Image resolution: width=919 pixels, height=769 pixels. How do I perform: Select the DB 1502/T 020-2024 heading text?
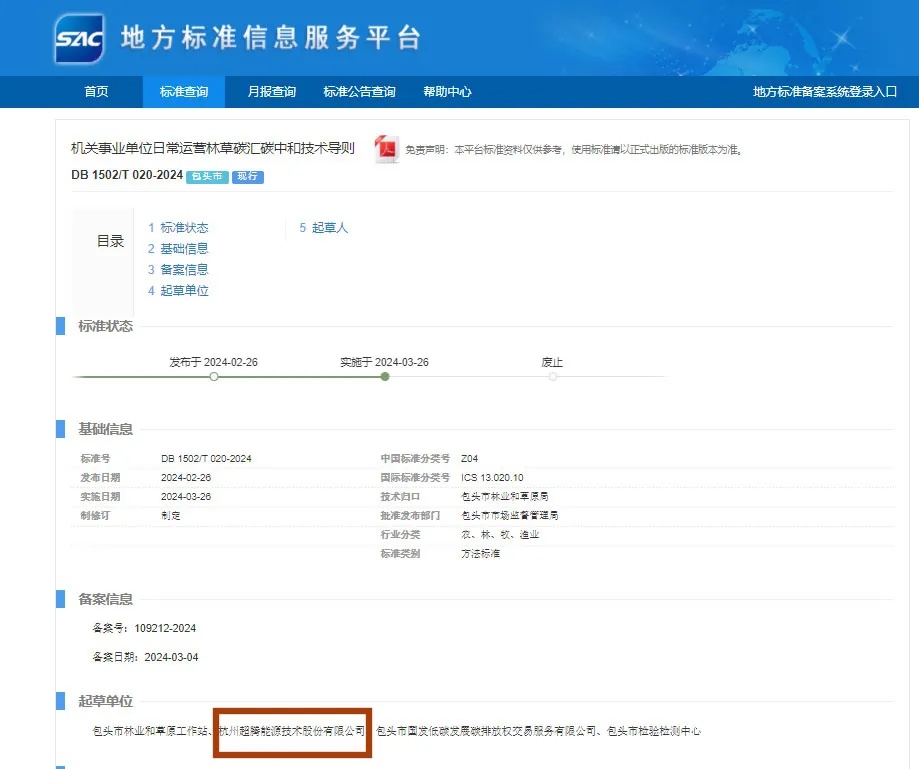(x=127, y=175)
